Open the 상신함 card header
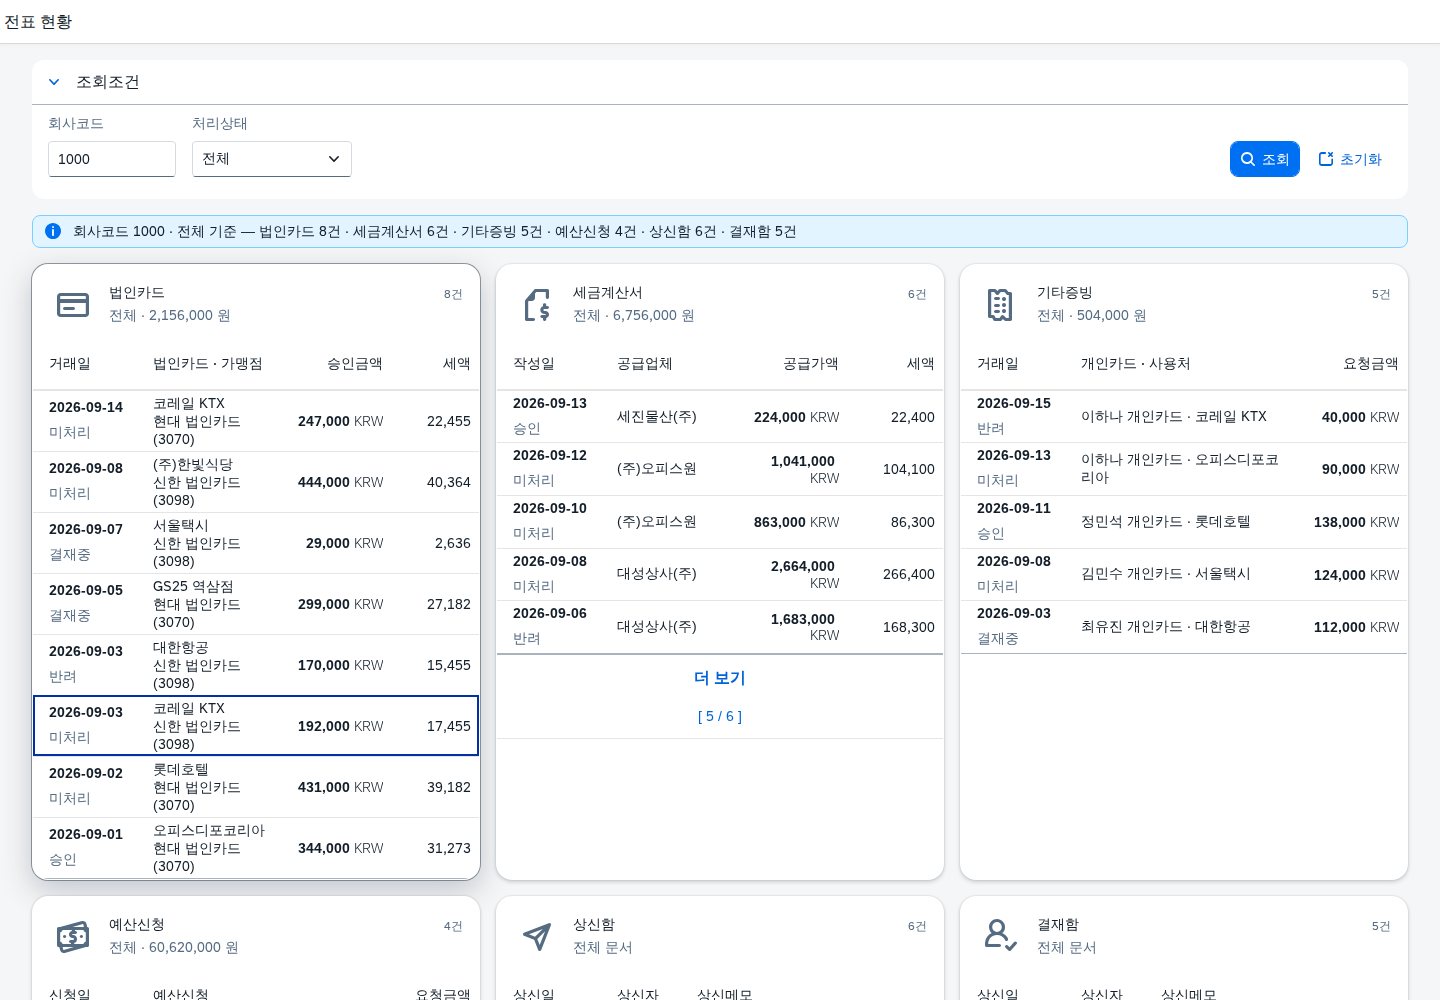Viewport: 1440px width, 1000px height. (x=720, y=936)
